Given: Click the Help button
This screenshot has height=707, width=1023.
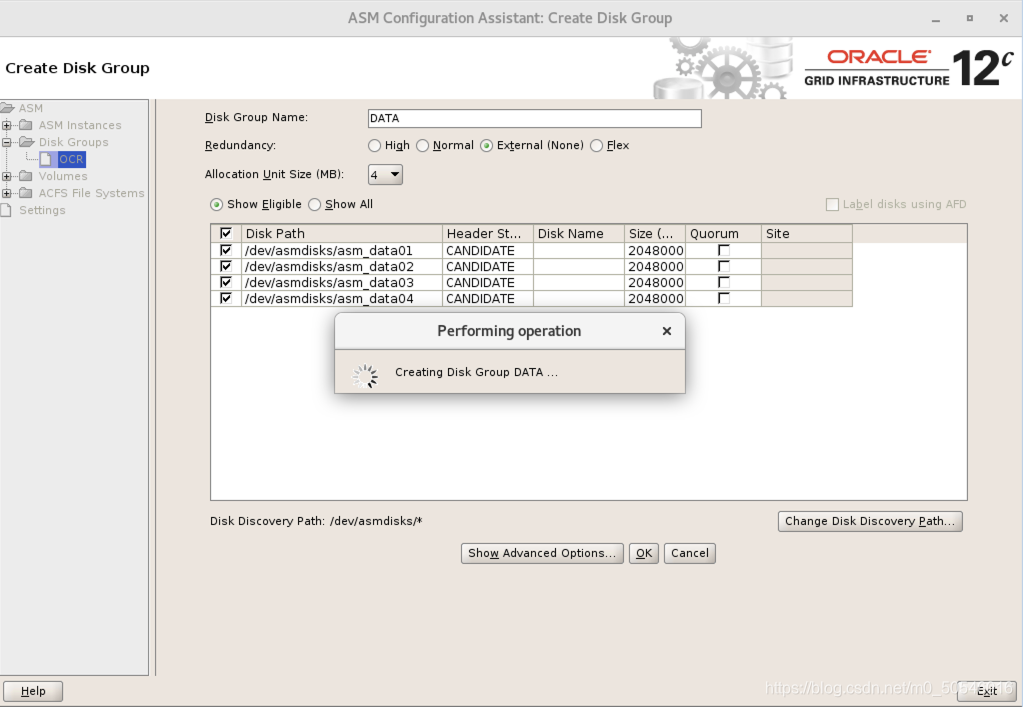Looking at the screenshot, I should (33, 691).
